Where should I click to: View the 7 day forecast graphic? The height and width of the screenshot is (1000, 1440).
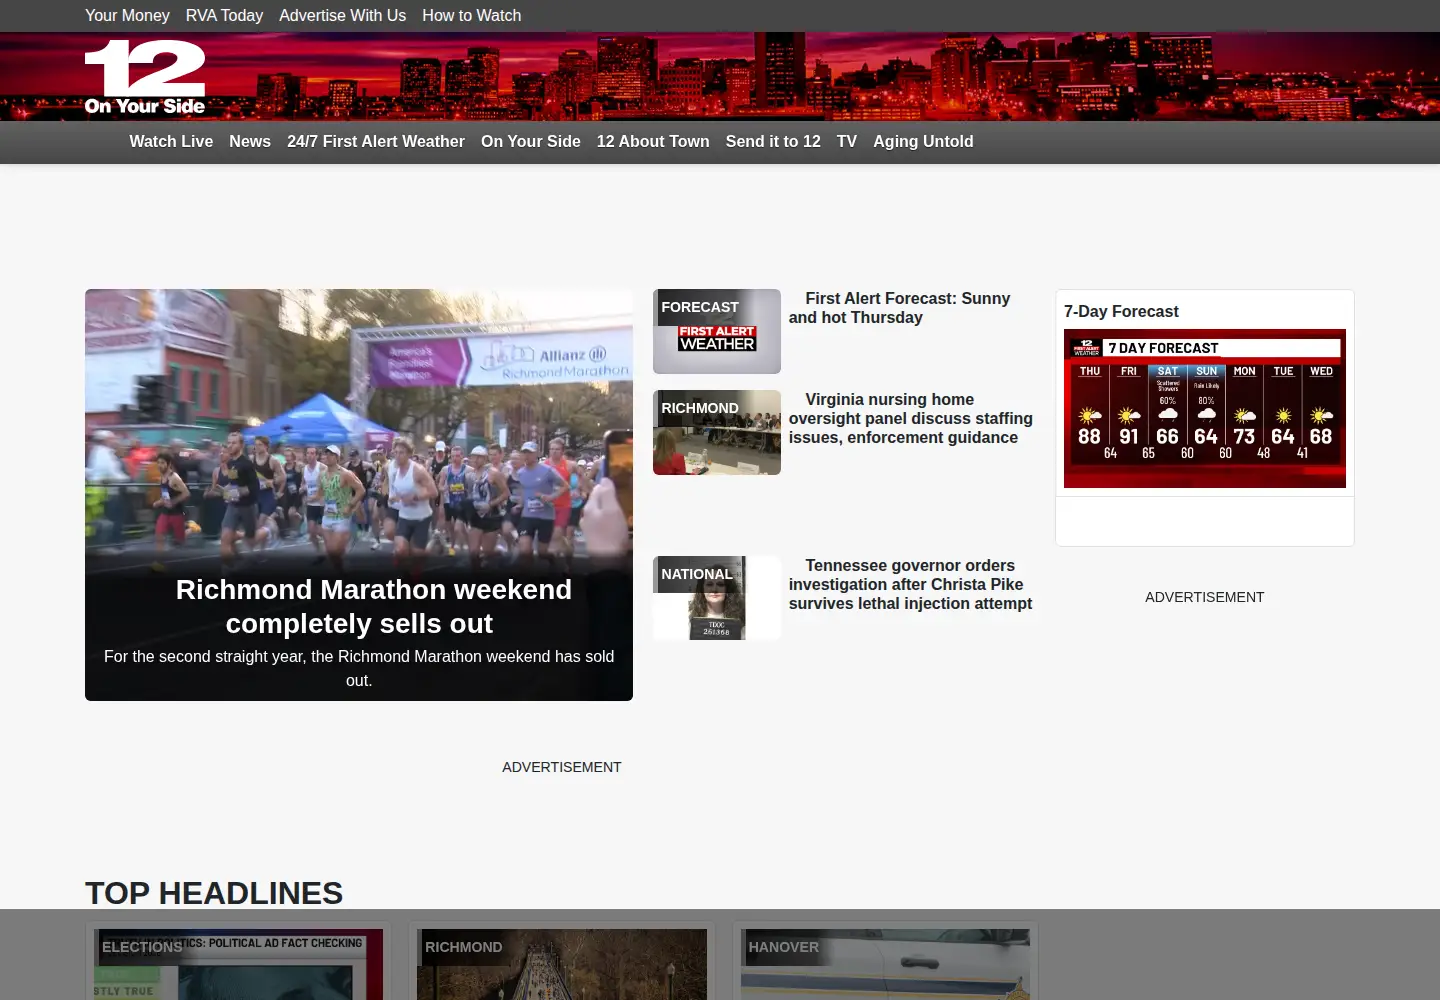[1205, 408]
